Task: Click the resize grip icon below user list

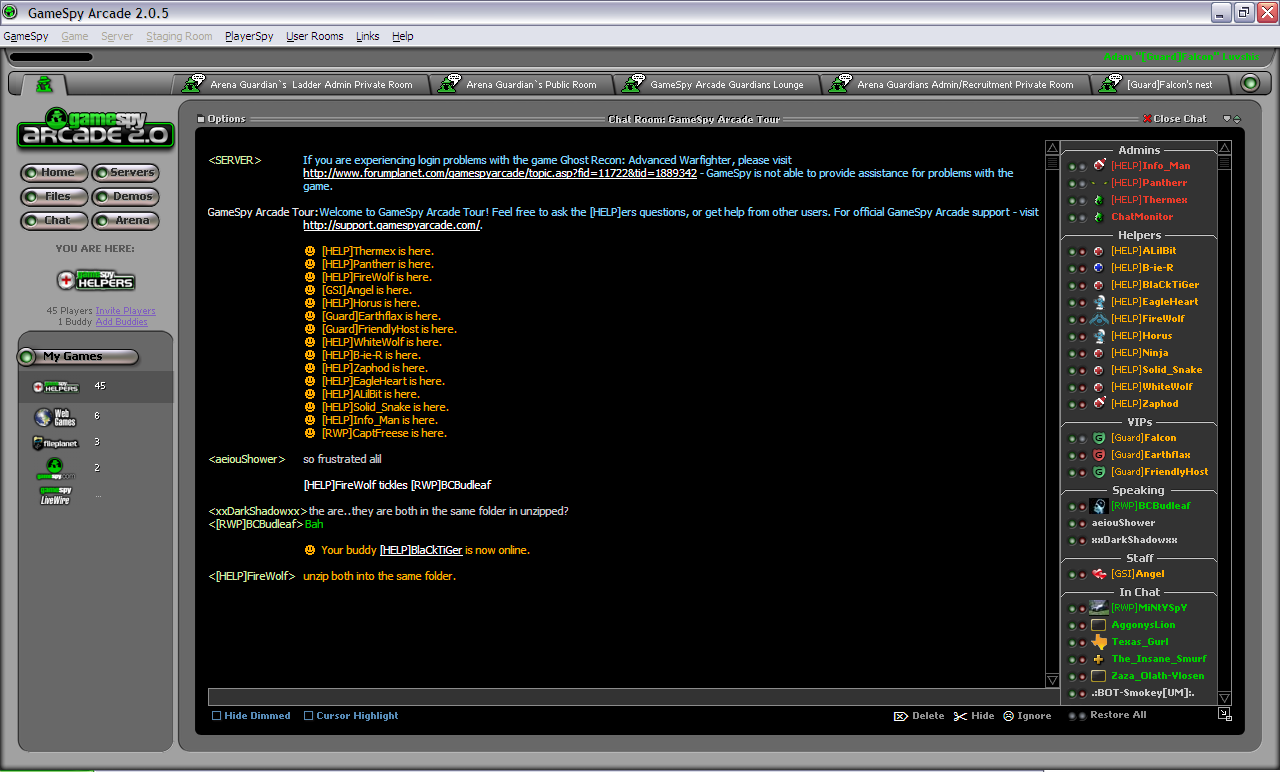Action: pos(1225,714)
